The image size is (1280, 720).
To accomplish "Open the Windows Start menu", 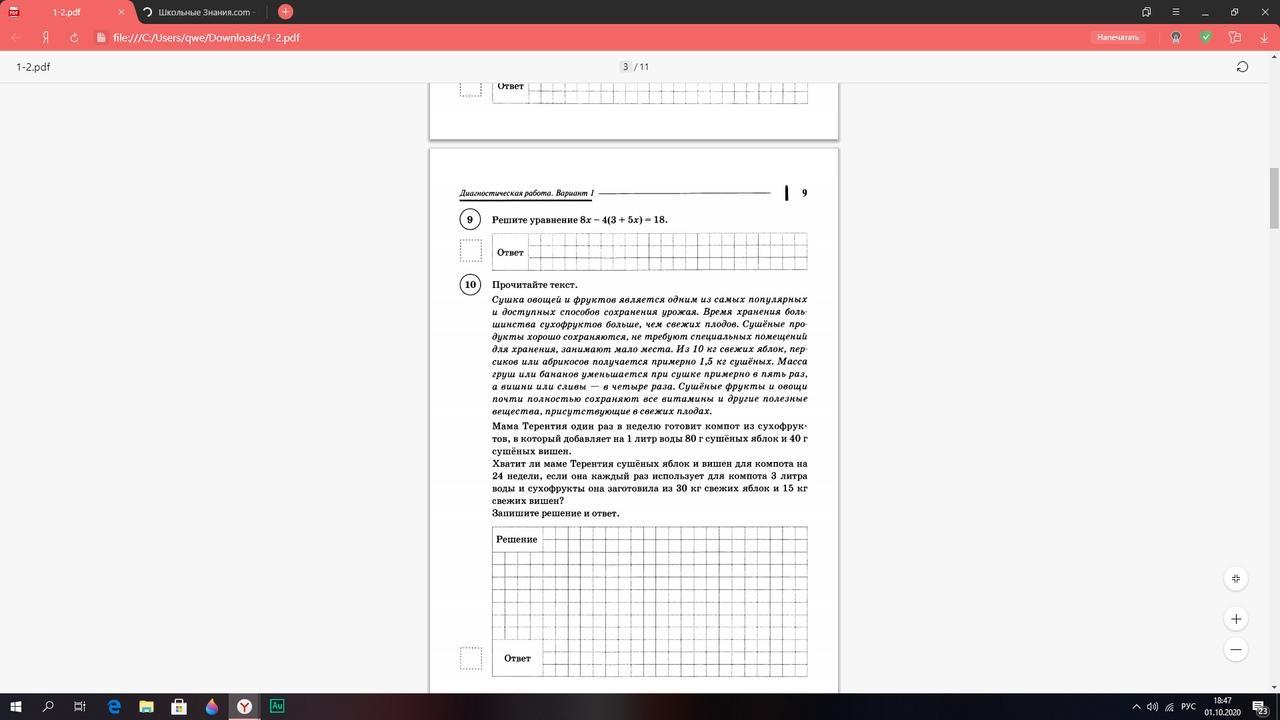I will point(16,706).
